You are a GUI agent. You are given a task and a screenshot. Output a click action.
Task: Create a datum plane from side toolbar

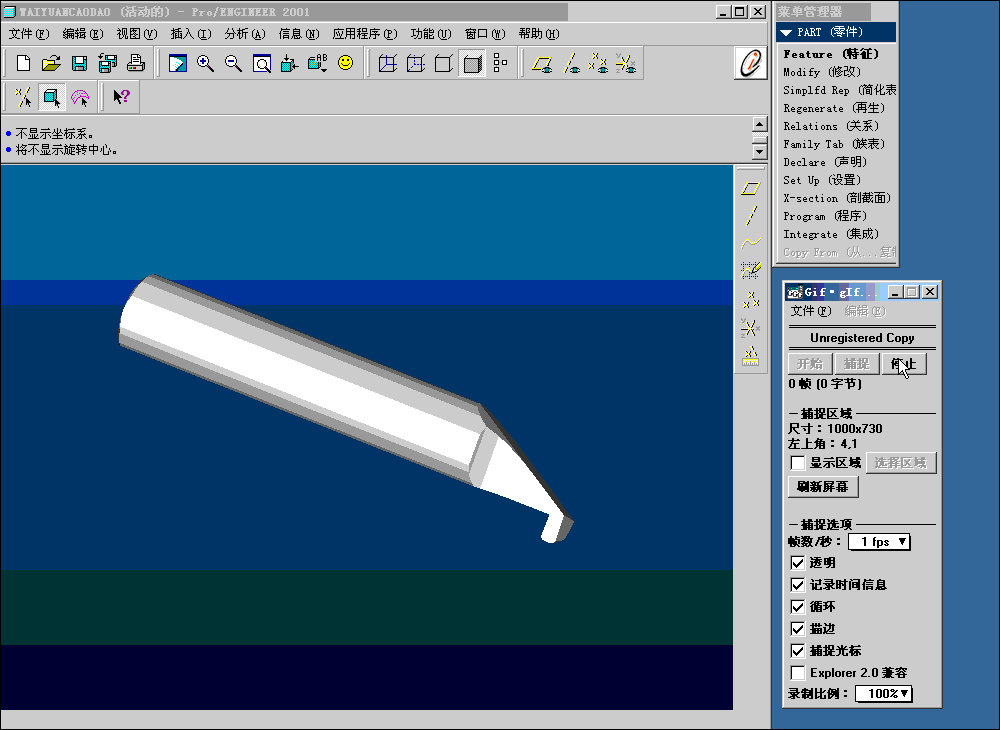pyautogui.click(x=751, y=188)
